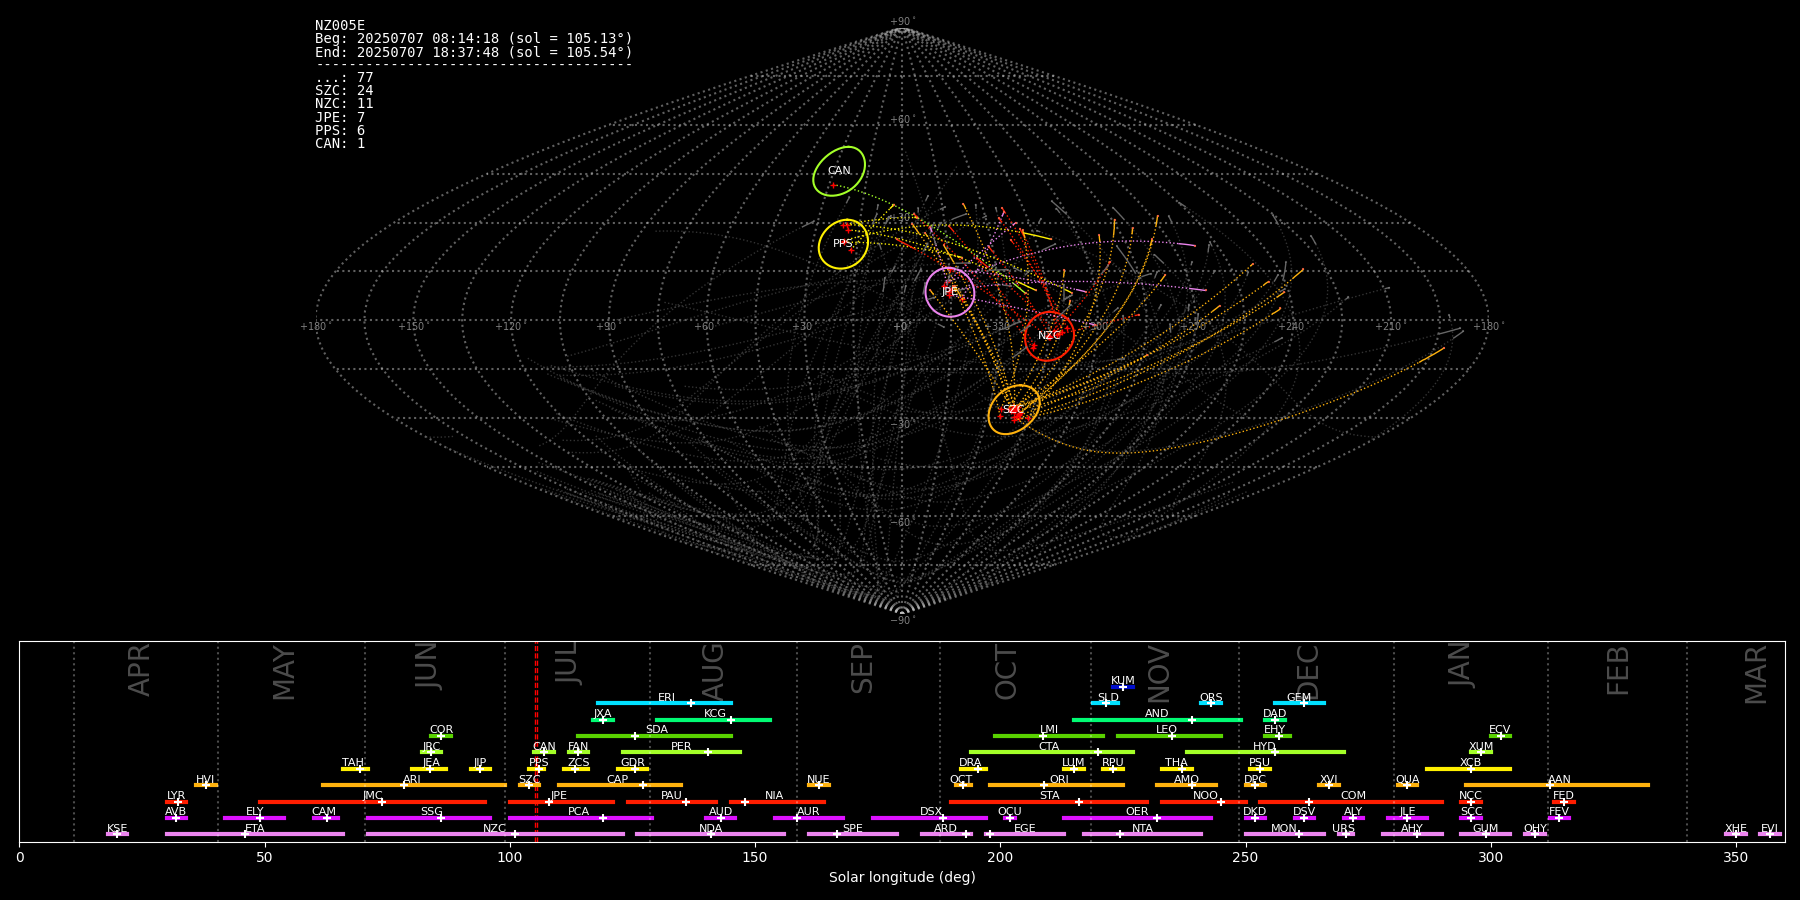Select the ORI shower bar in timeline
Viewport: 1800px width, 900px height.
click(1056, 785)
